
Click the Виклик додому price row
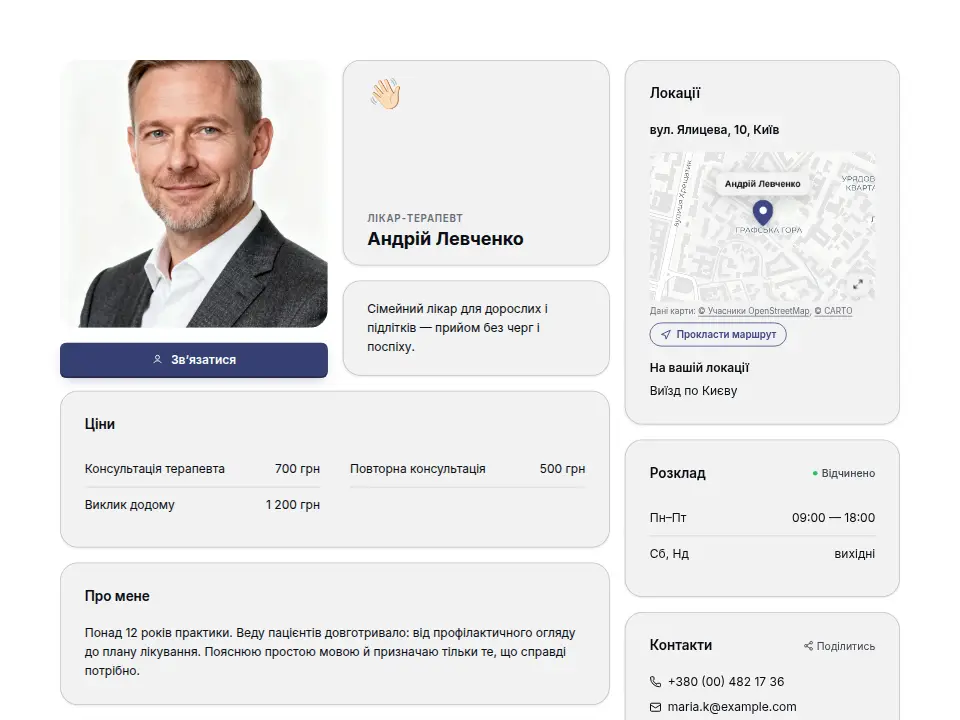click(202, 505)
